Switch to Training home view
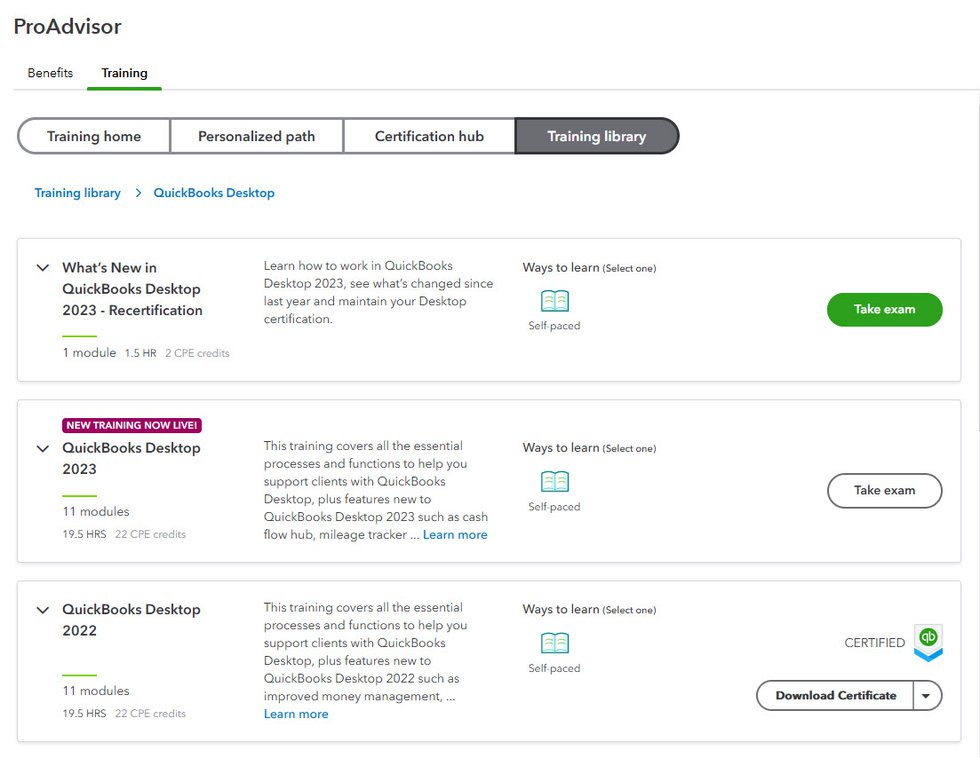 coord(94,136)
